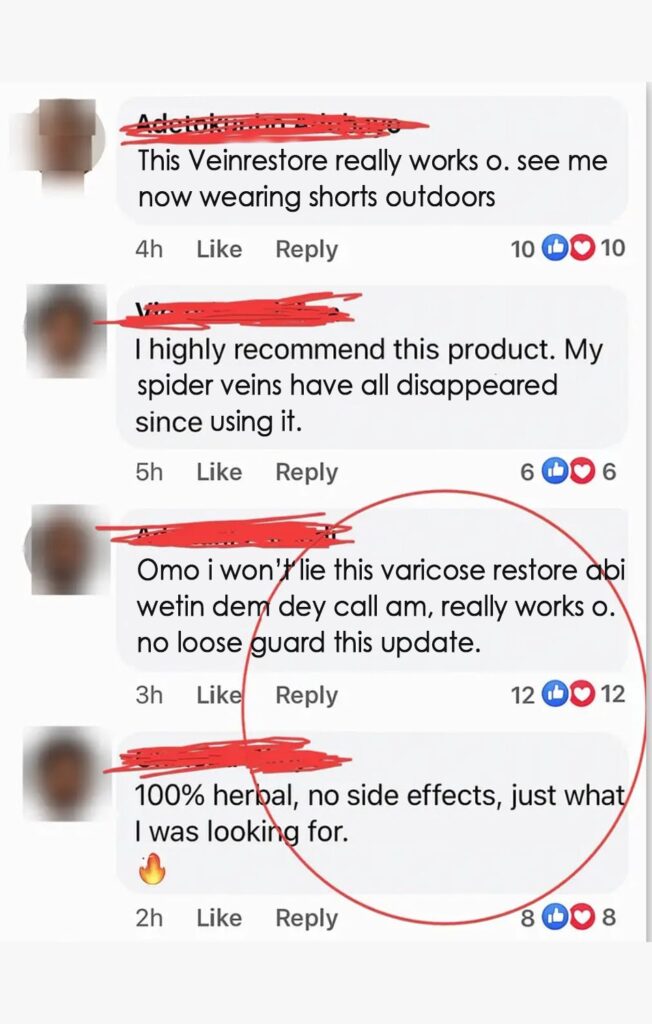Image resolution: width=652 pixels, height=1024 pixels.
Task: Reply to the Veinrestore shorts comment
Action: pos(306,249)
